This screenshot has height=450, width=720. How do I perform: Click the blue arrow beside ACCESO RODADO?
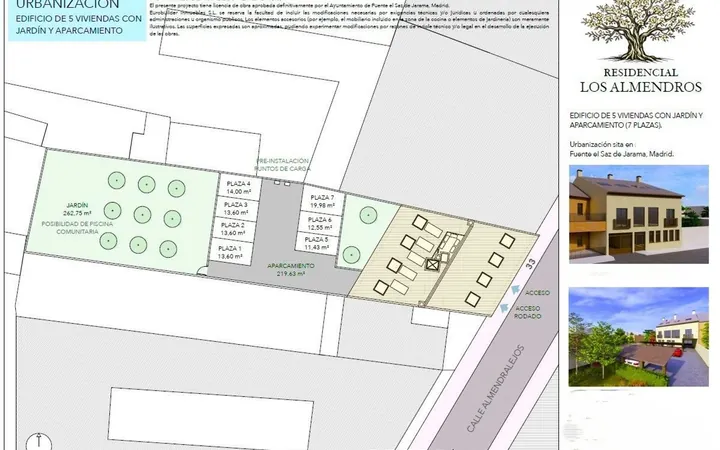coord(505,308)
